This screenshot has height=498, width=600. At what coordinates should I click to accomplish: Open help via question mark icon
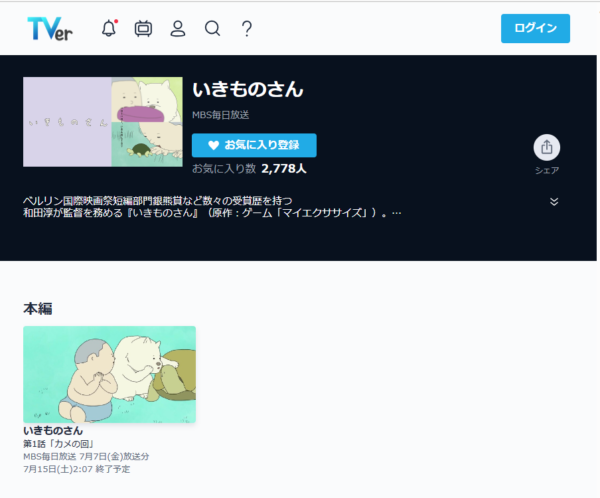click(246, 28)
